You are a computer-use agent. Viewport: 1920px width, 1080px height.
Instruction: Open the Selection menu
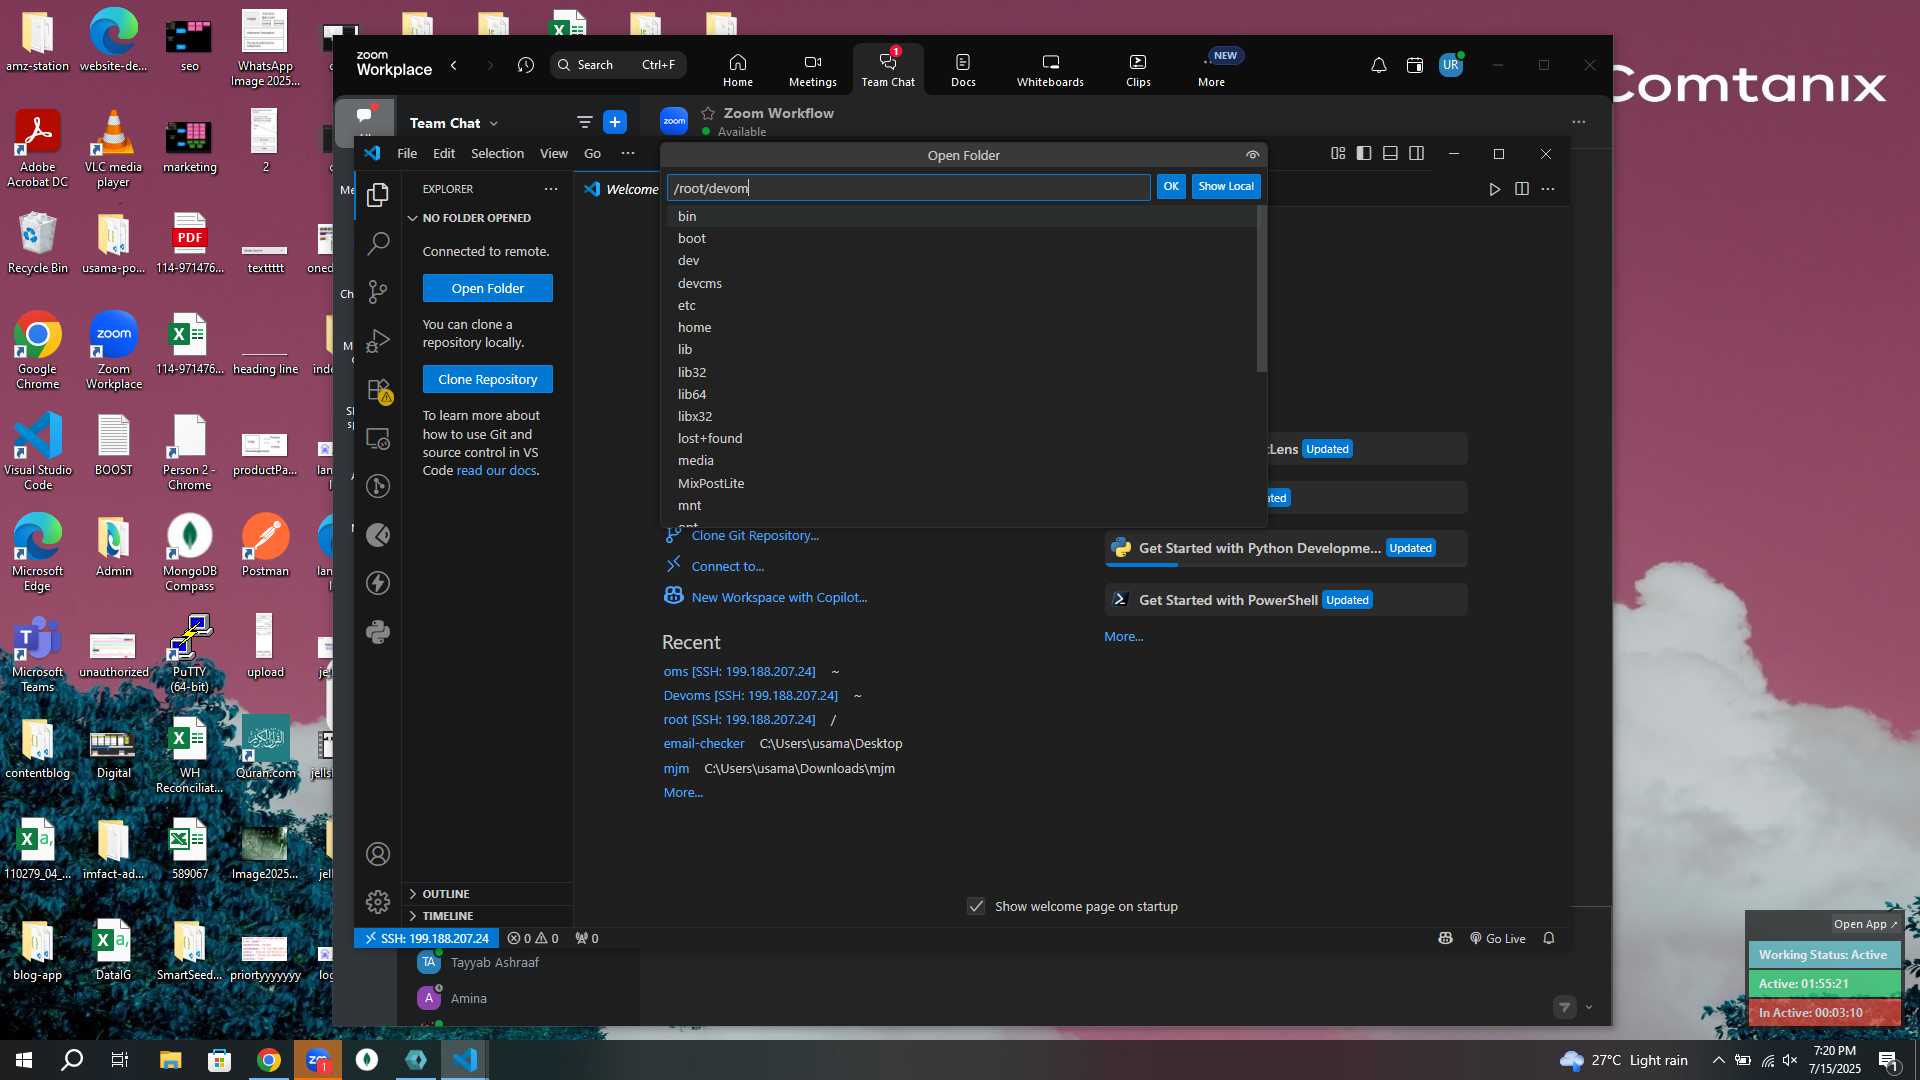click(497, 153)
